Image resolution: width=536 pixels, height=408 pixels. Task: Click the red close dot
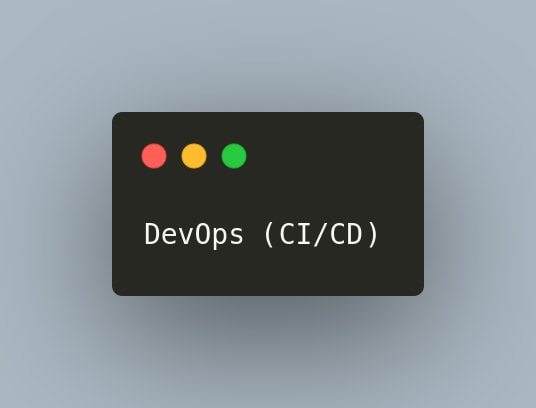[x=154, y=156]
